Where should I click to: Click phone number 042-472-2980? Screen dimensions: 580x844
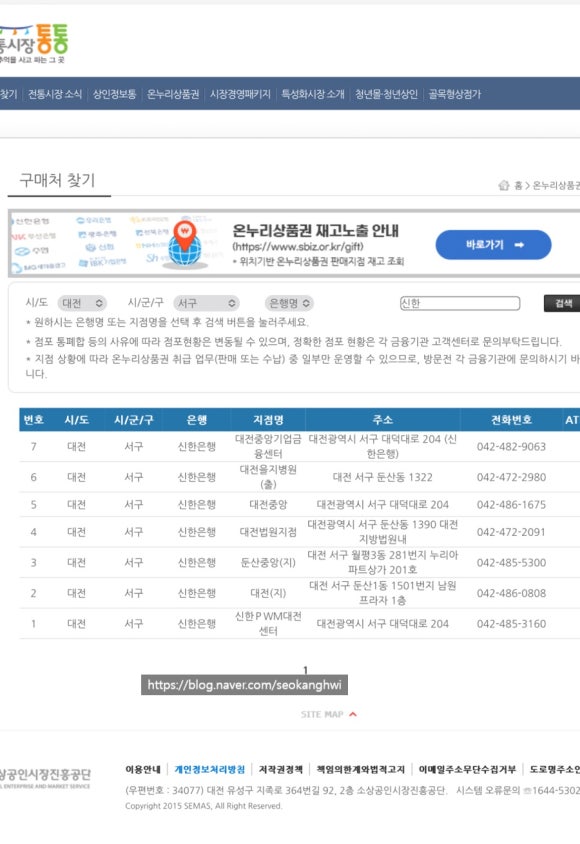pyautogui.click(x=511, y=477)
